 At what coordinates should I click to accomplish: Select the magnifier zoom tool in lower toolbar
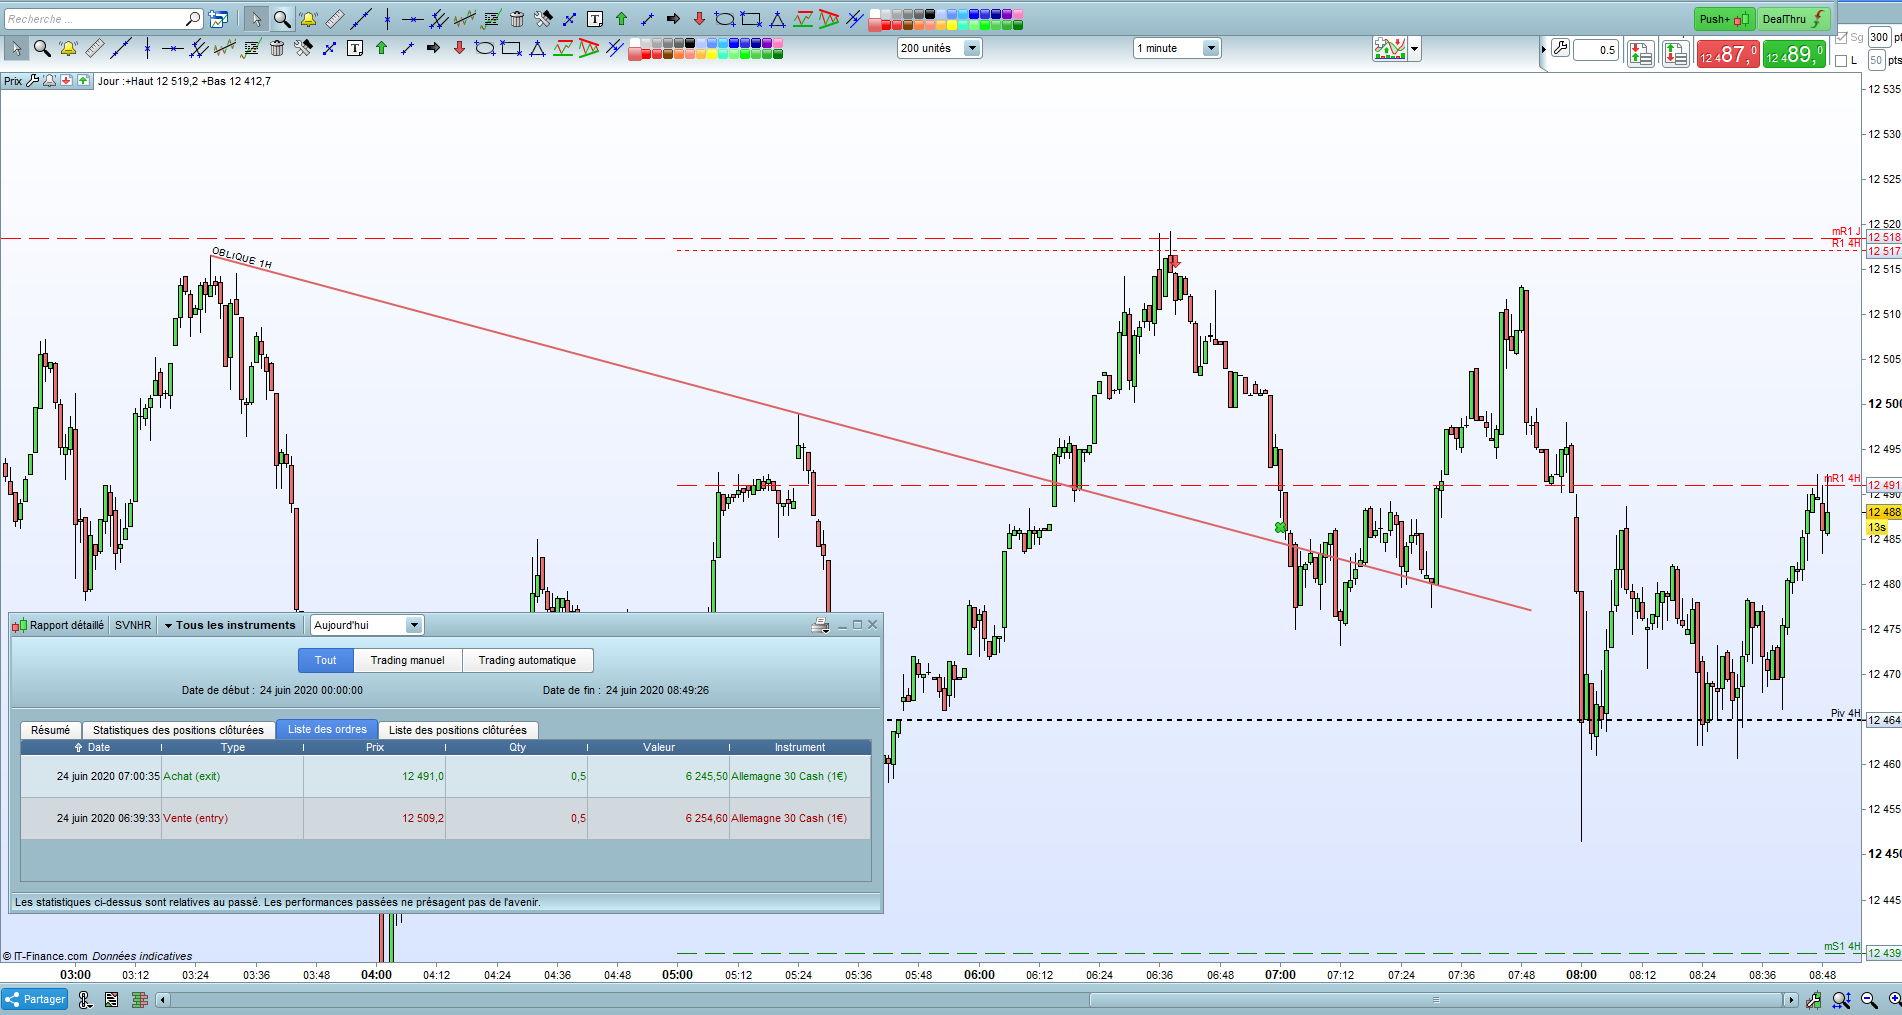pos(42,48)
